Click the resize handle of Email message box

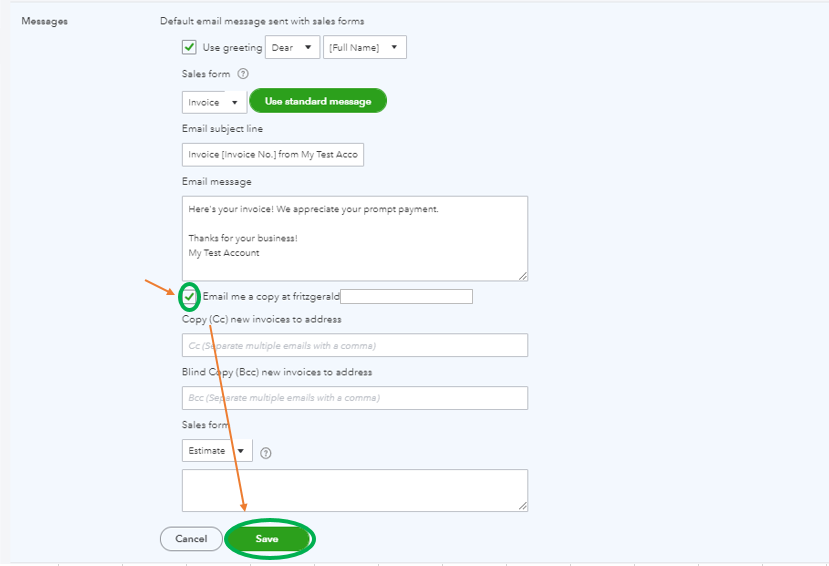click(522, 276)
